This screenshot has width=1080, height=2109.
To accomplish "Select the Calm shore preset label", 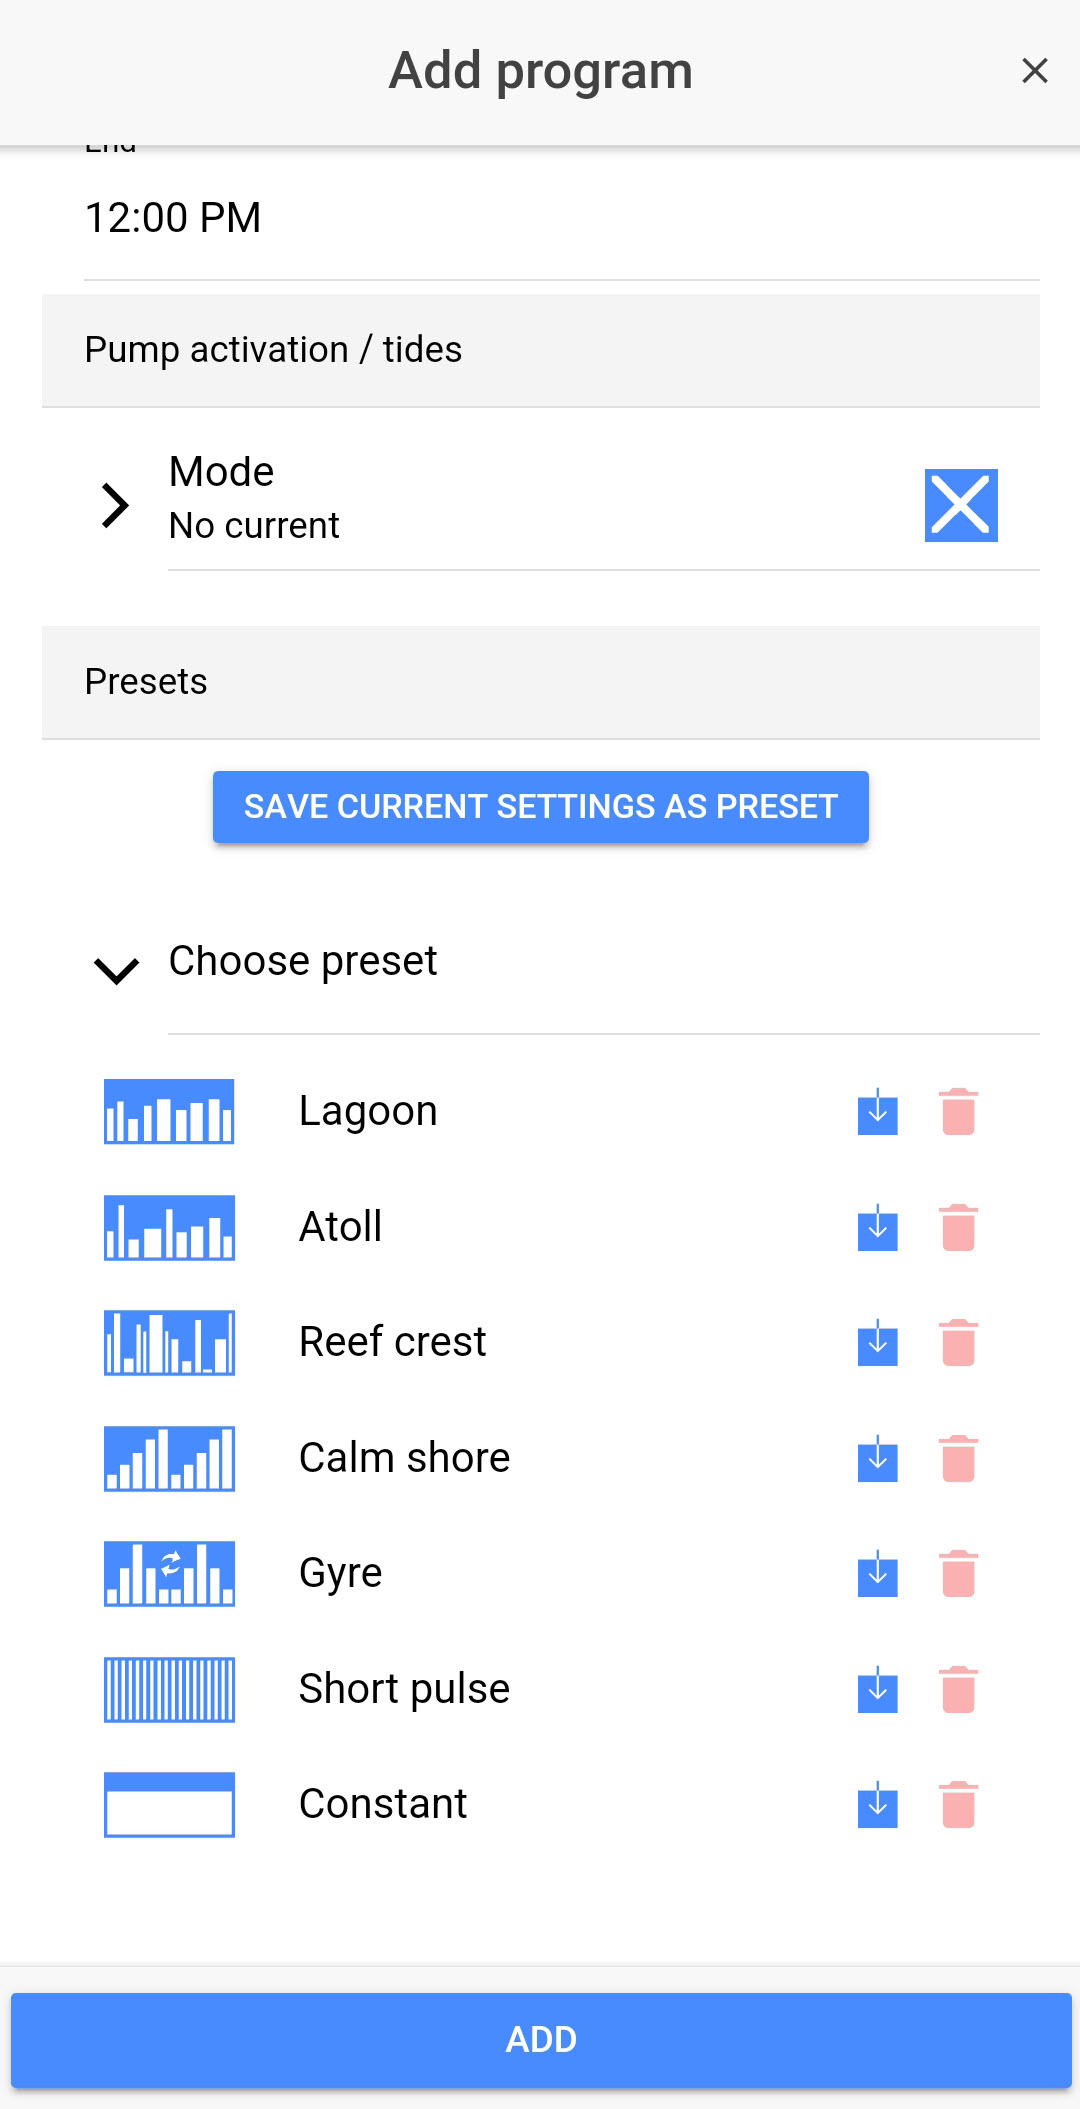I will (x=404, y=1458).
